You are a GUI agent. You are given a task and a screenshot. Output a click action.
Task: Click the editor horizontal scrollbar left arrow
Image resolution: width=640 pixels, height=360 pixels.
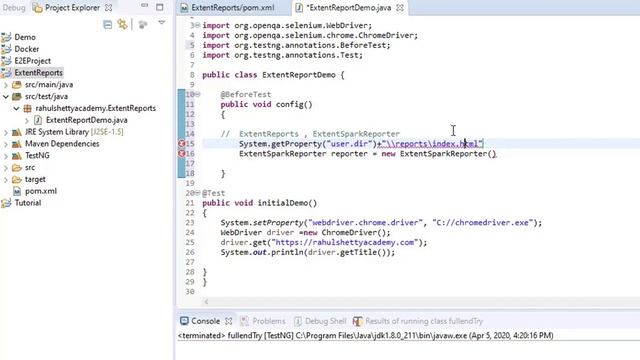click(x=206, y=302)
